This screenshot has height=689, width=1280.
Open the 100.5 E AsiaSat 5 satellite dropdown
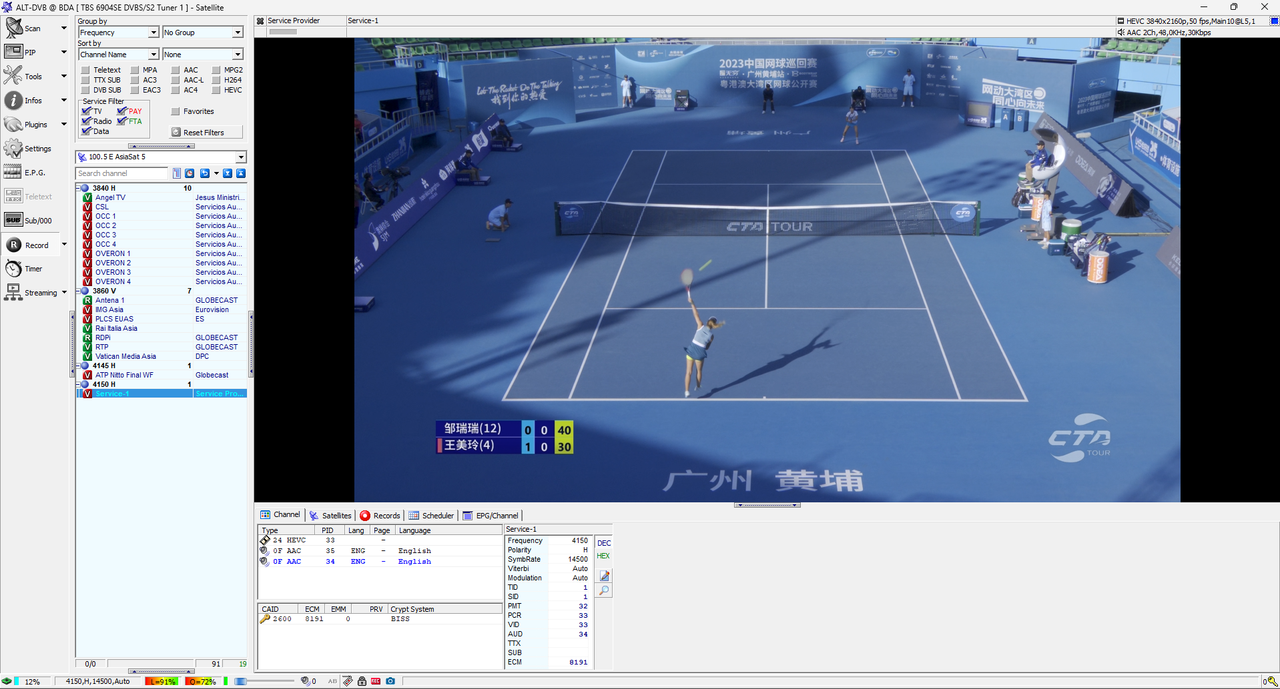tap(160, 157)
